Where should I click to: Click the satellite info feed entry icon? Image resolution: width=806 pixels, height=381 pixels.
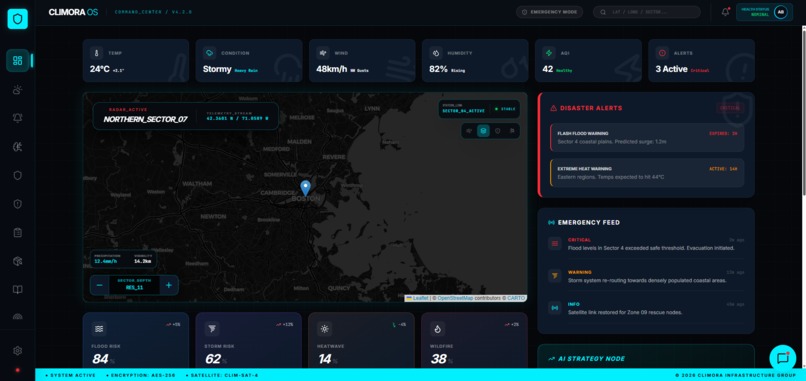(555, 308)
